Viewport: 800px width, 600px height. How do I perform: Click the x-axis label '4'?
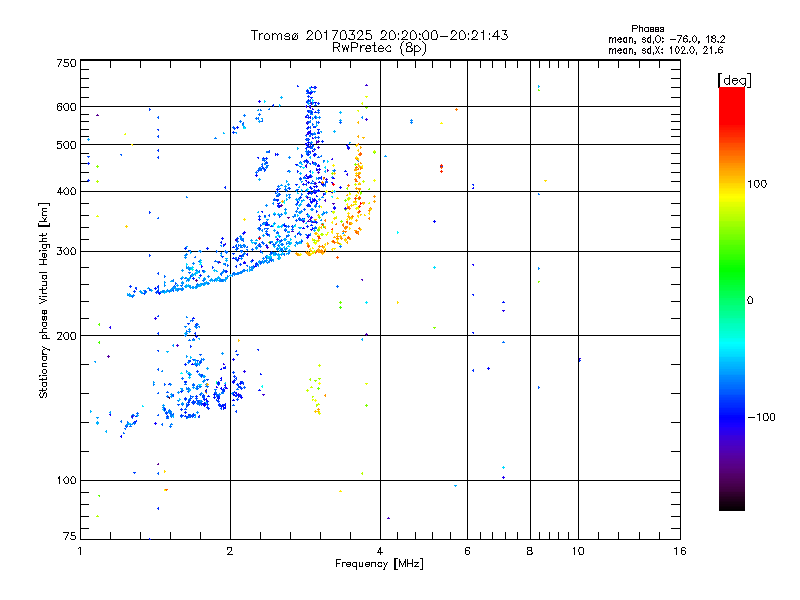(380, 551)
